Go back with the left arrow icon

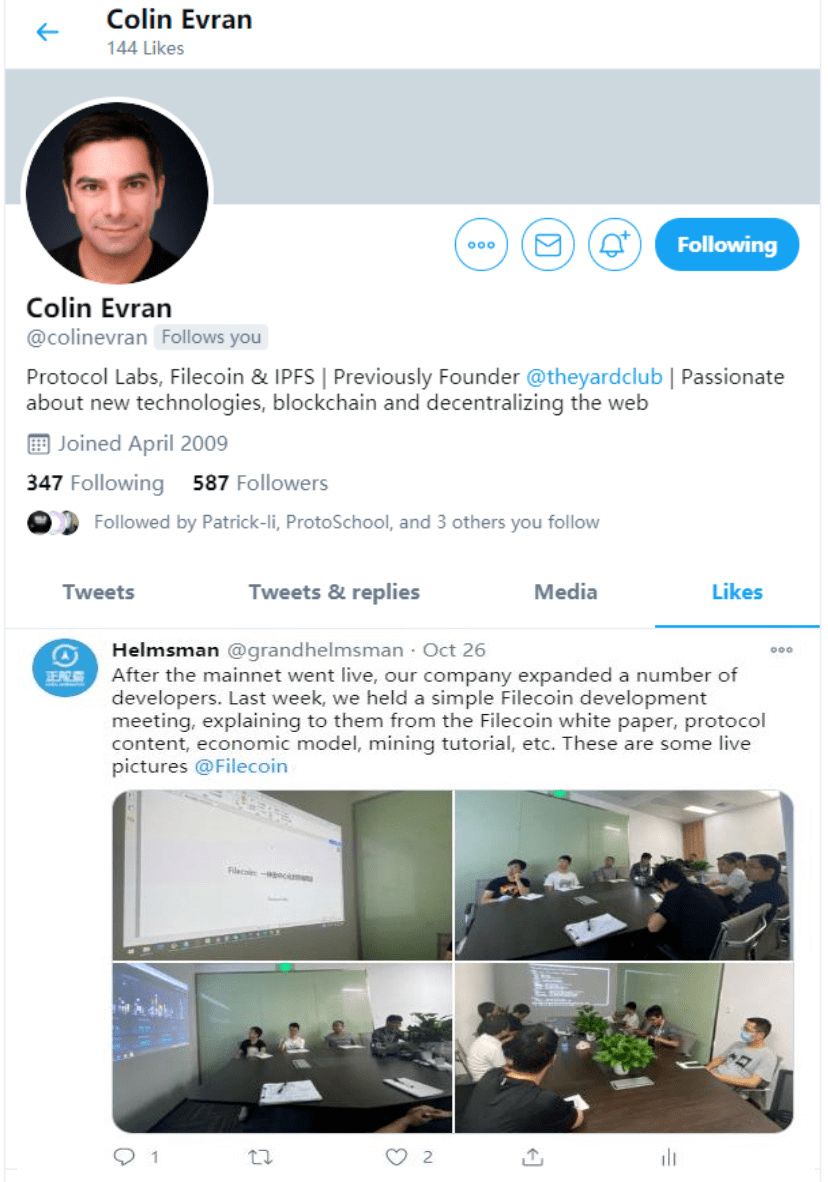coord(48,32)
